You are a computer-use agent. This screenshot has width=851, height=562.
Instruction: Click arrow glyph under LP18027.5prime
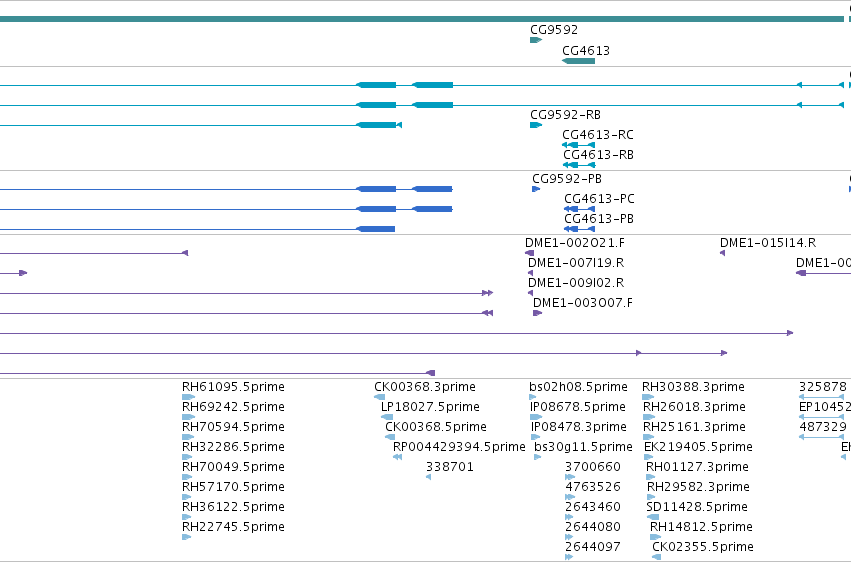386,417
